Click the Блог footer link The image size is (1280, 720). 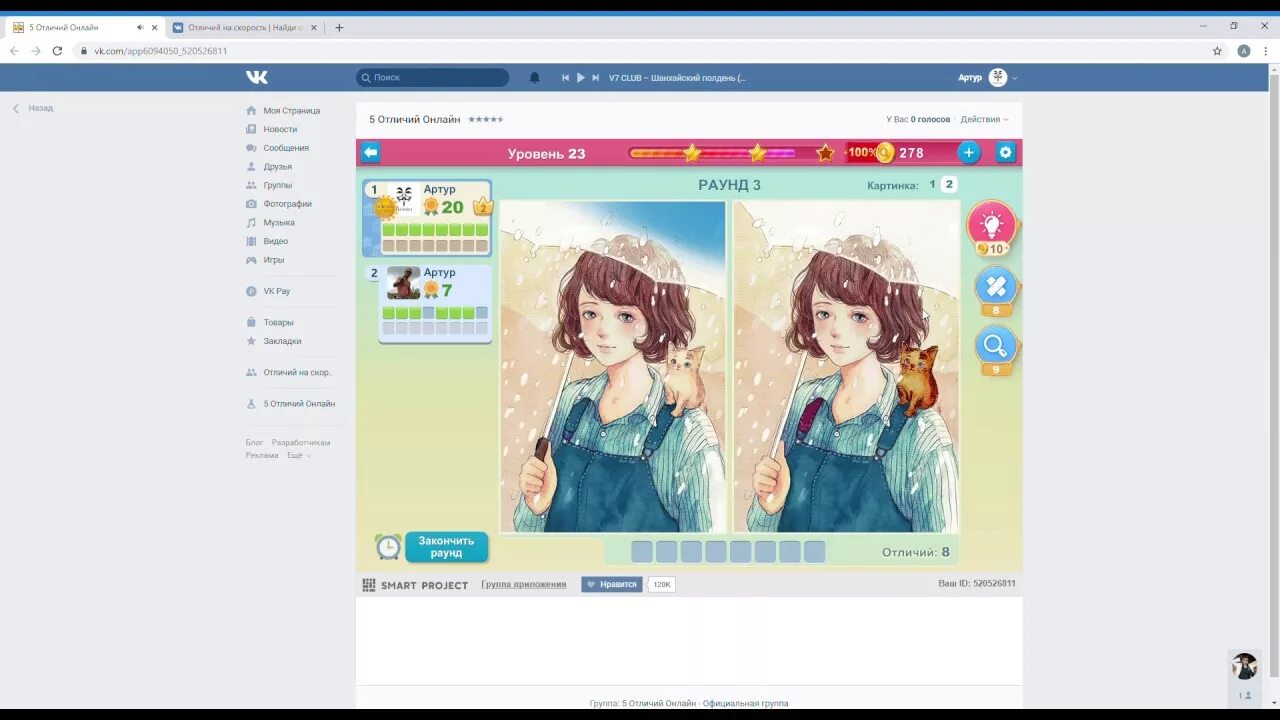click(254, 442)
